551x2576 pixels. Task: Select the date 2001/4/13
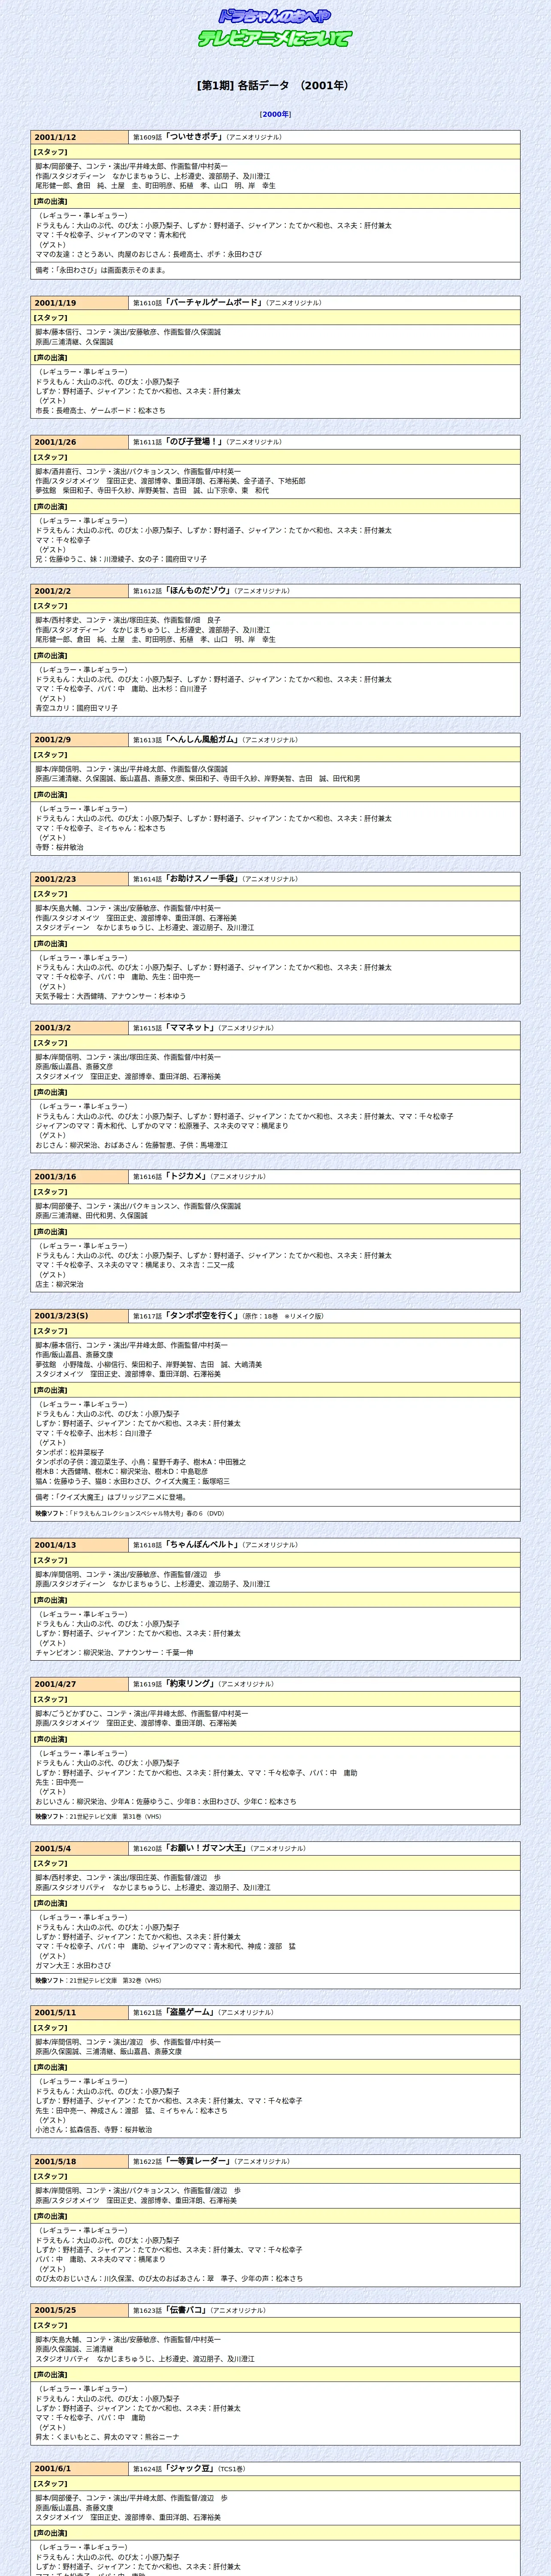point(55,1545)
